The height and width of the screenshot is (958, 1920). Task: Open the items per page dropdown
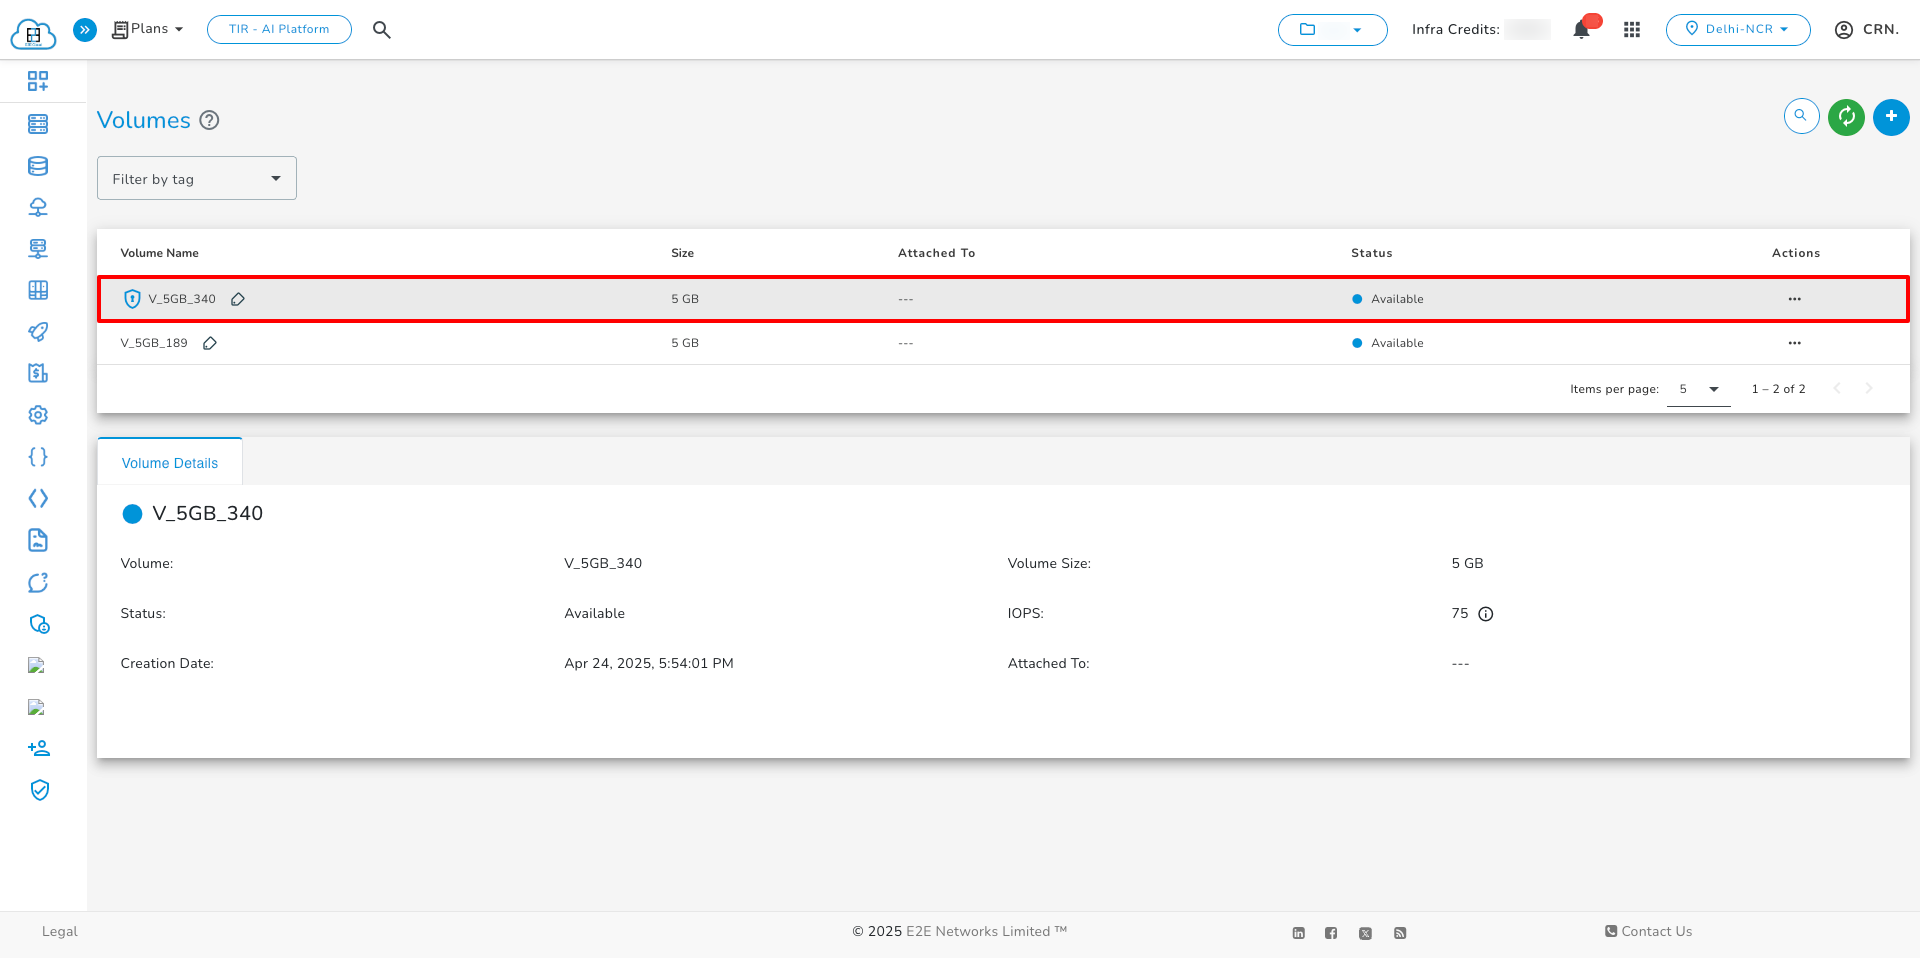(x=1698, y=389)
